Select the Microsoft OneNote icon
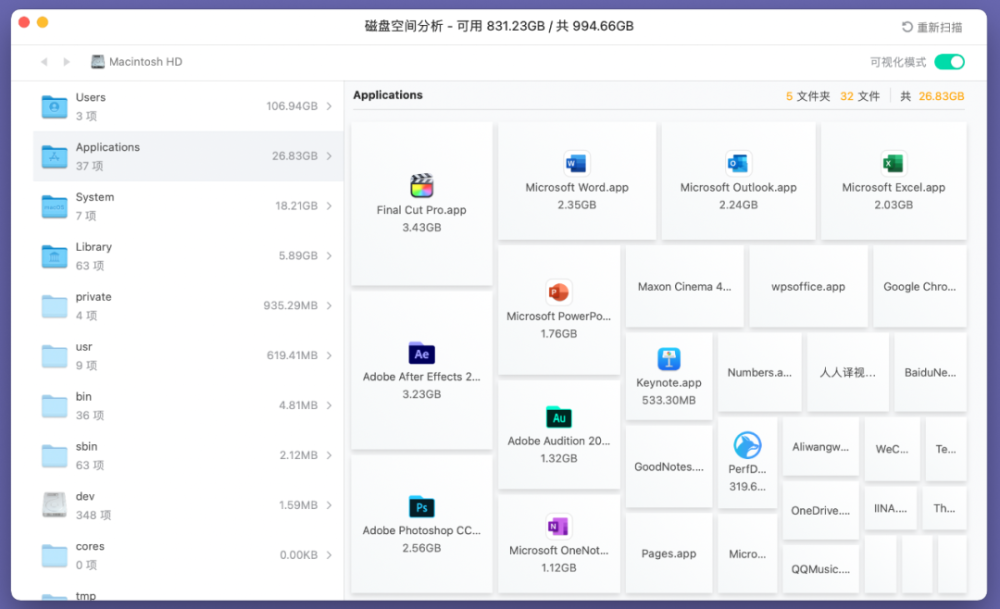Screen dimensions: 1000x609 (x=558, y=527)
